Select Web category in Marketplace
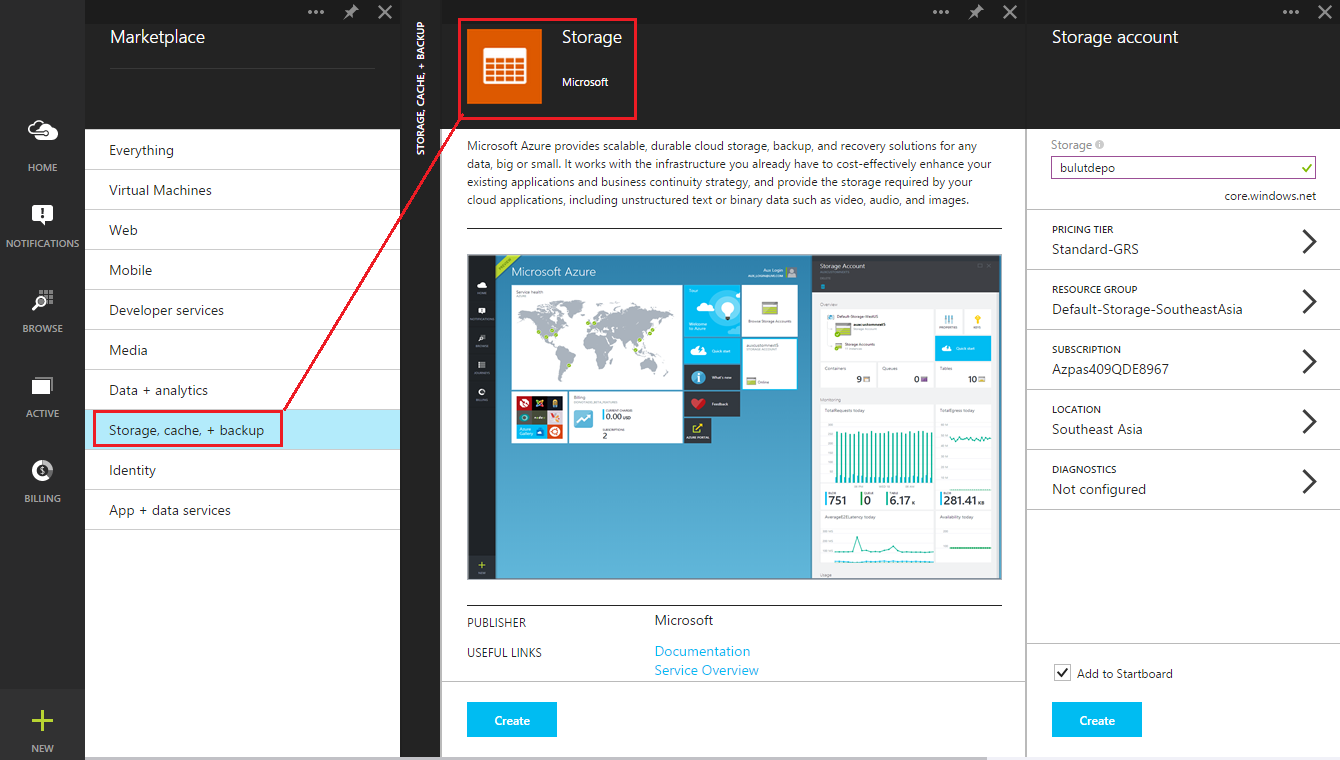1340x760 pixels. (242, 230)
